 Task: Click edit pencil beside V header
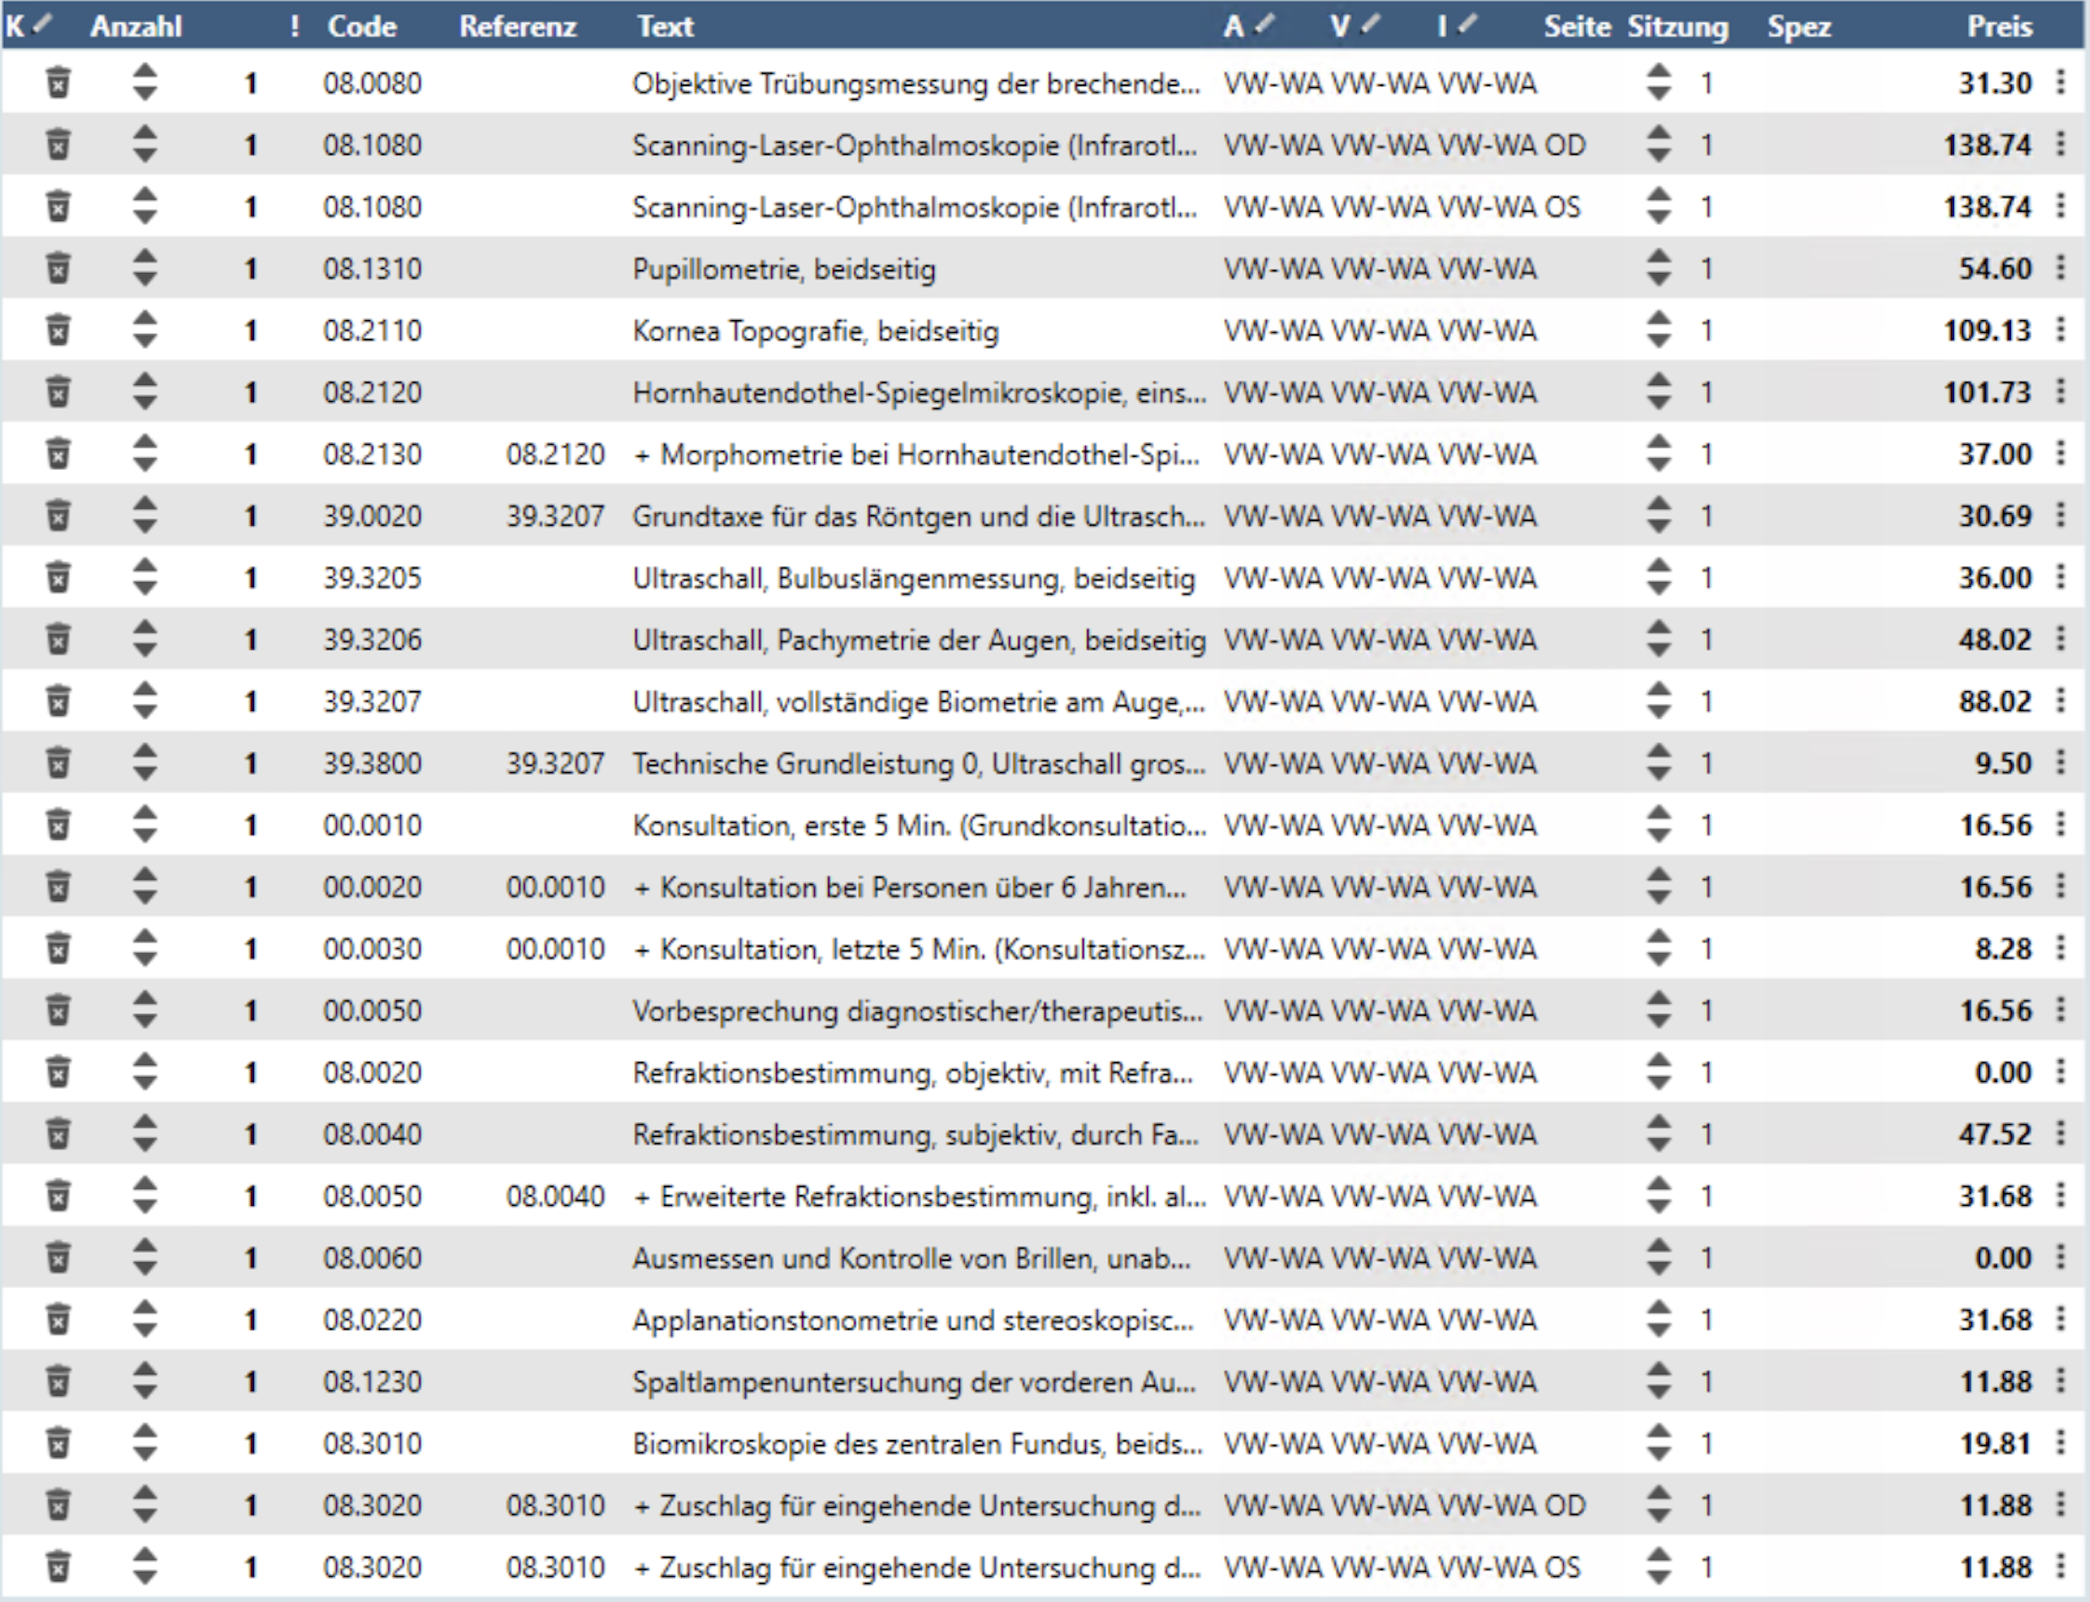coord(1371,24)
